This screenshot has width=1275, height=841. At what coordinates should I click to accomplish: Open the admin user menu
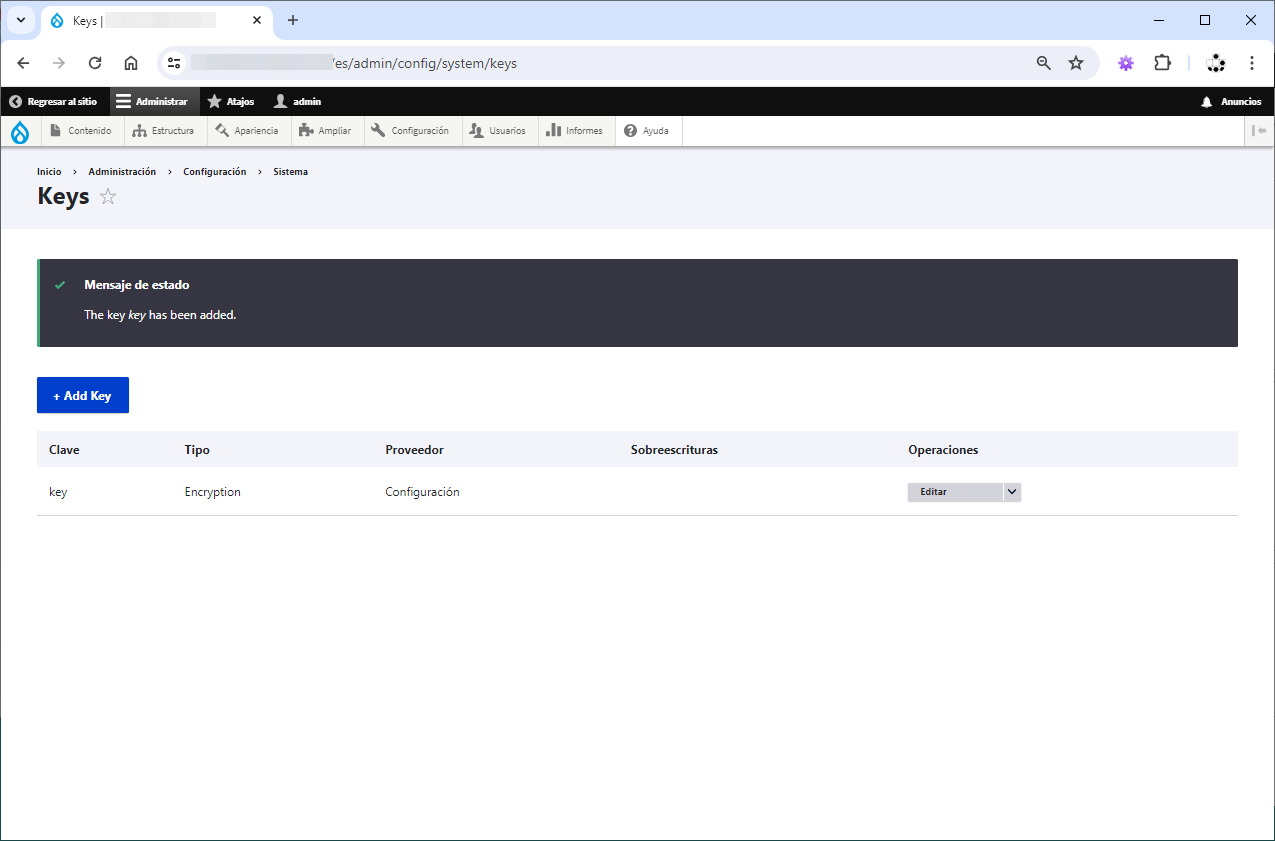[298, 102]
